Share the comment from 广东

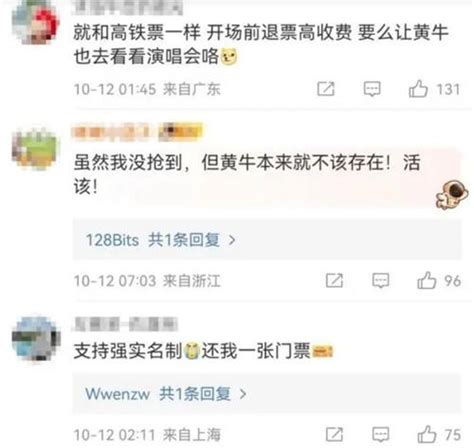(326, 89)
